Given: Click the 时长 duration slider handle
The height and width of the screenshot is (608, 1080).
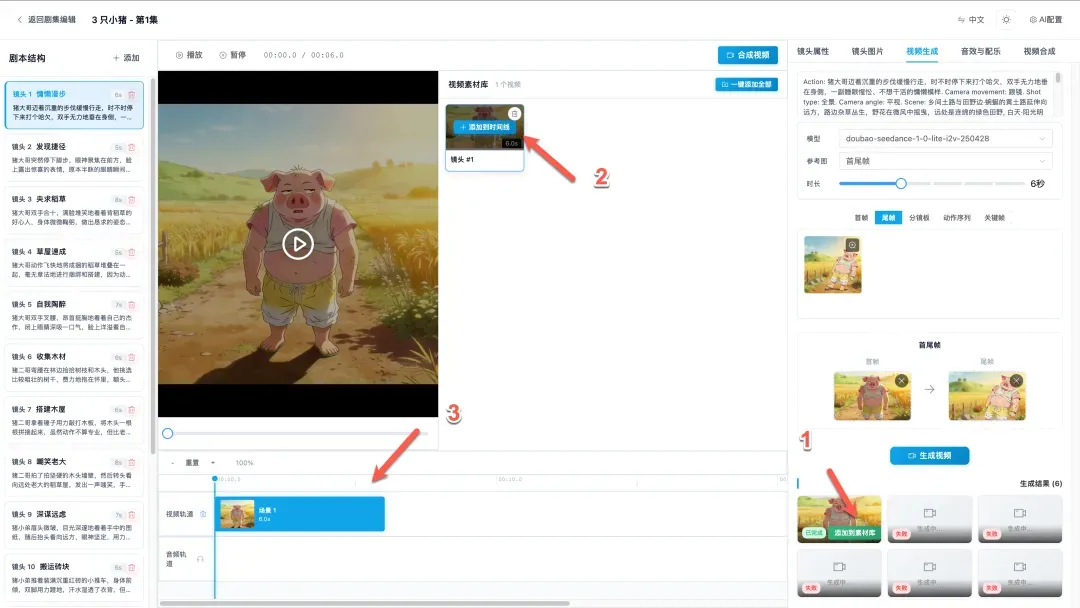Looking at the screenshot, I should [901, 184].
